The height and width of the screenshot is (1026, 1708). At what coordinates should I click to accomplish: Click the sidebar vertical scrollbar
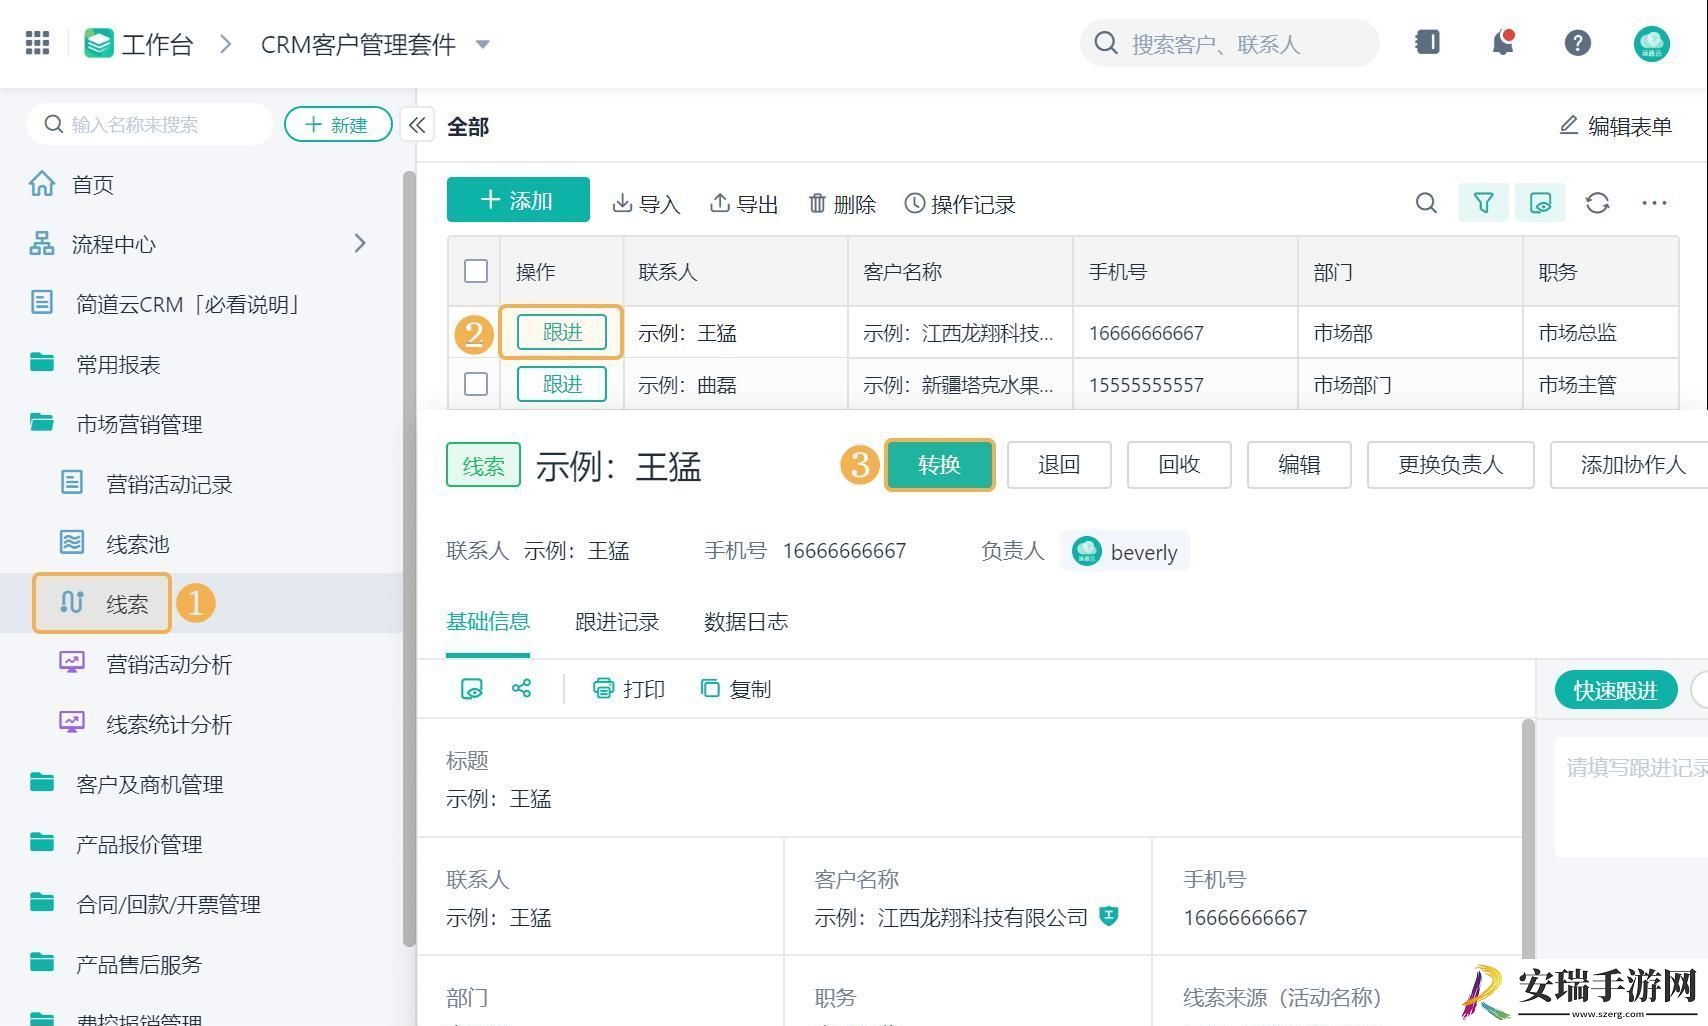[x=408, y=558]
